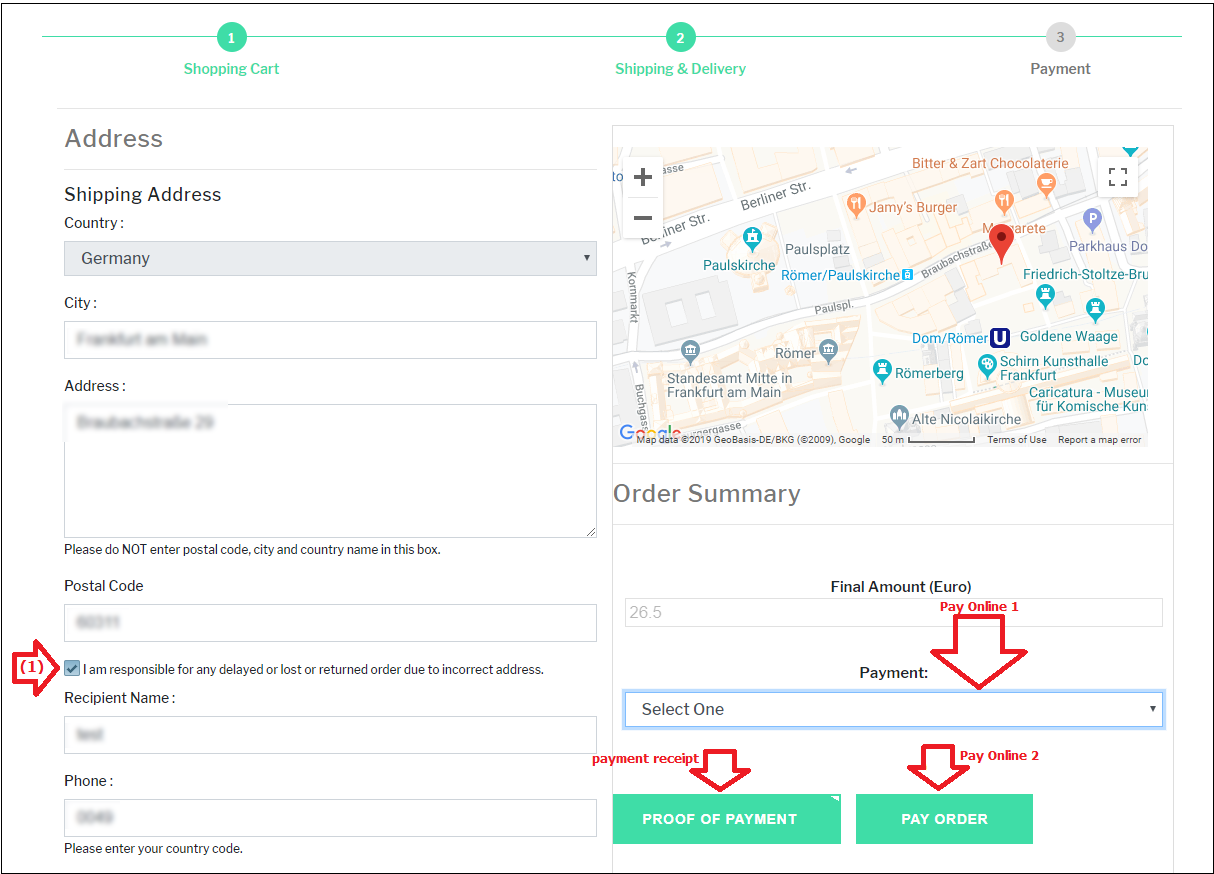The width and height of the screenshot is (1214, 874).
Task: Open the map Terms of Use link
Action: (1016, 440)
